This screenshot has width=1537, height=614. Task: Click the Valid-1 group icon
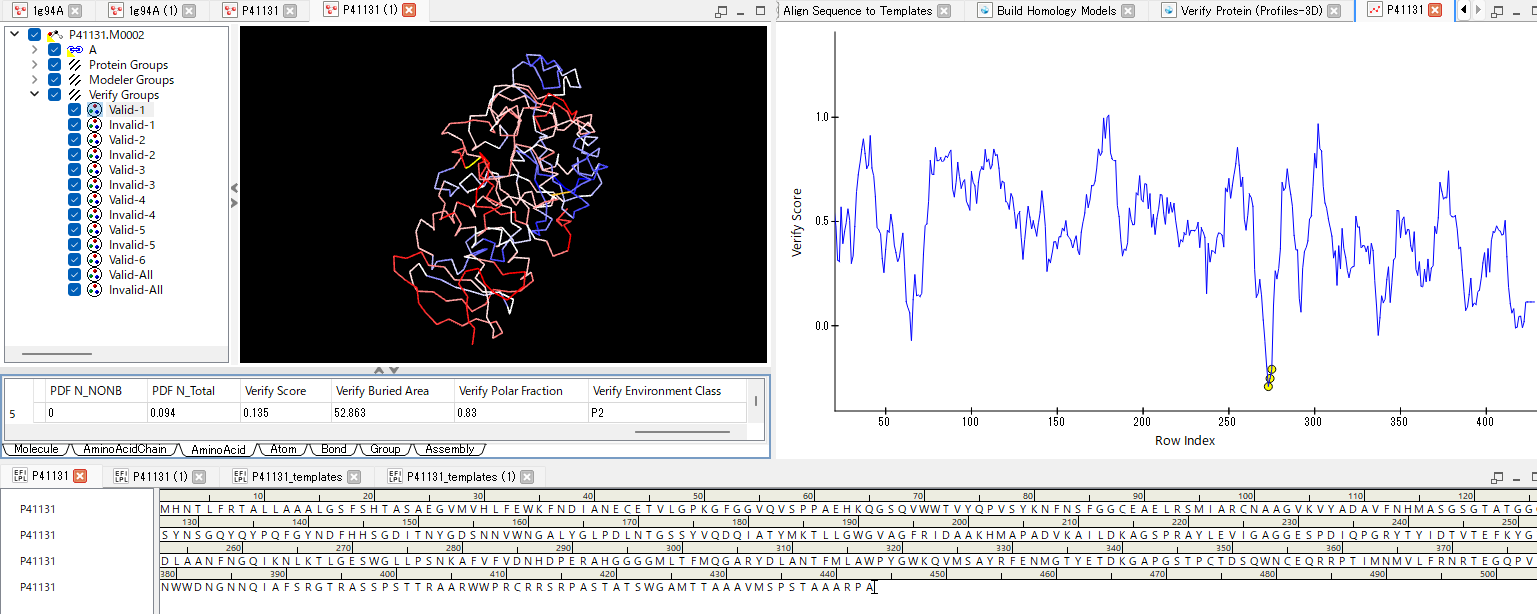(95, 110)
